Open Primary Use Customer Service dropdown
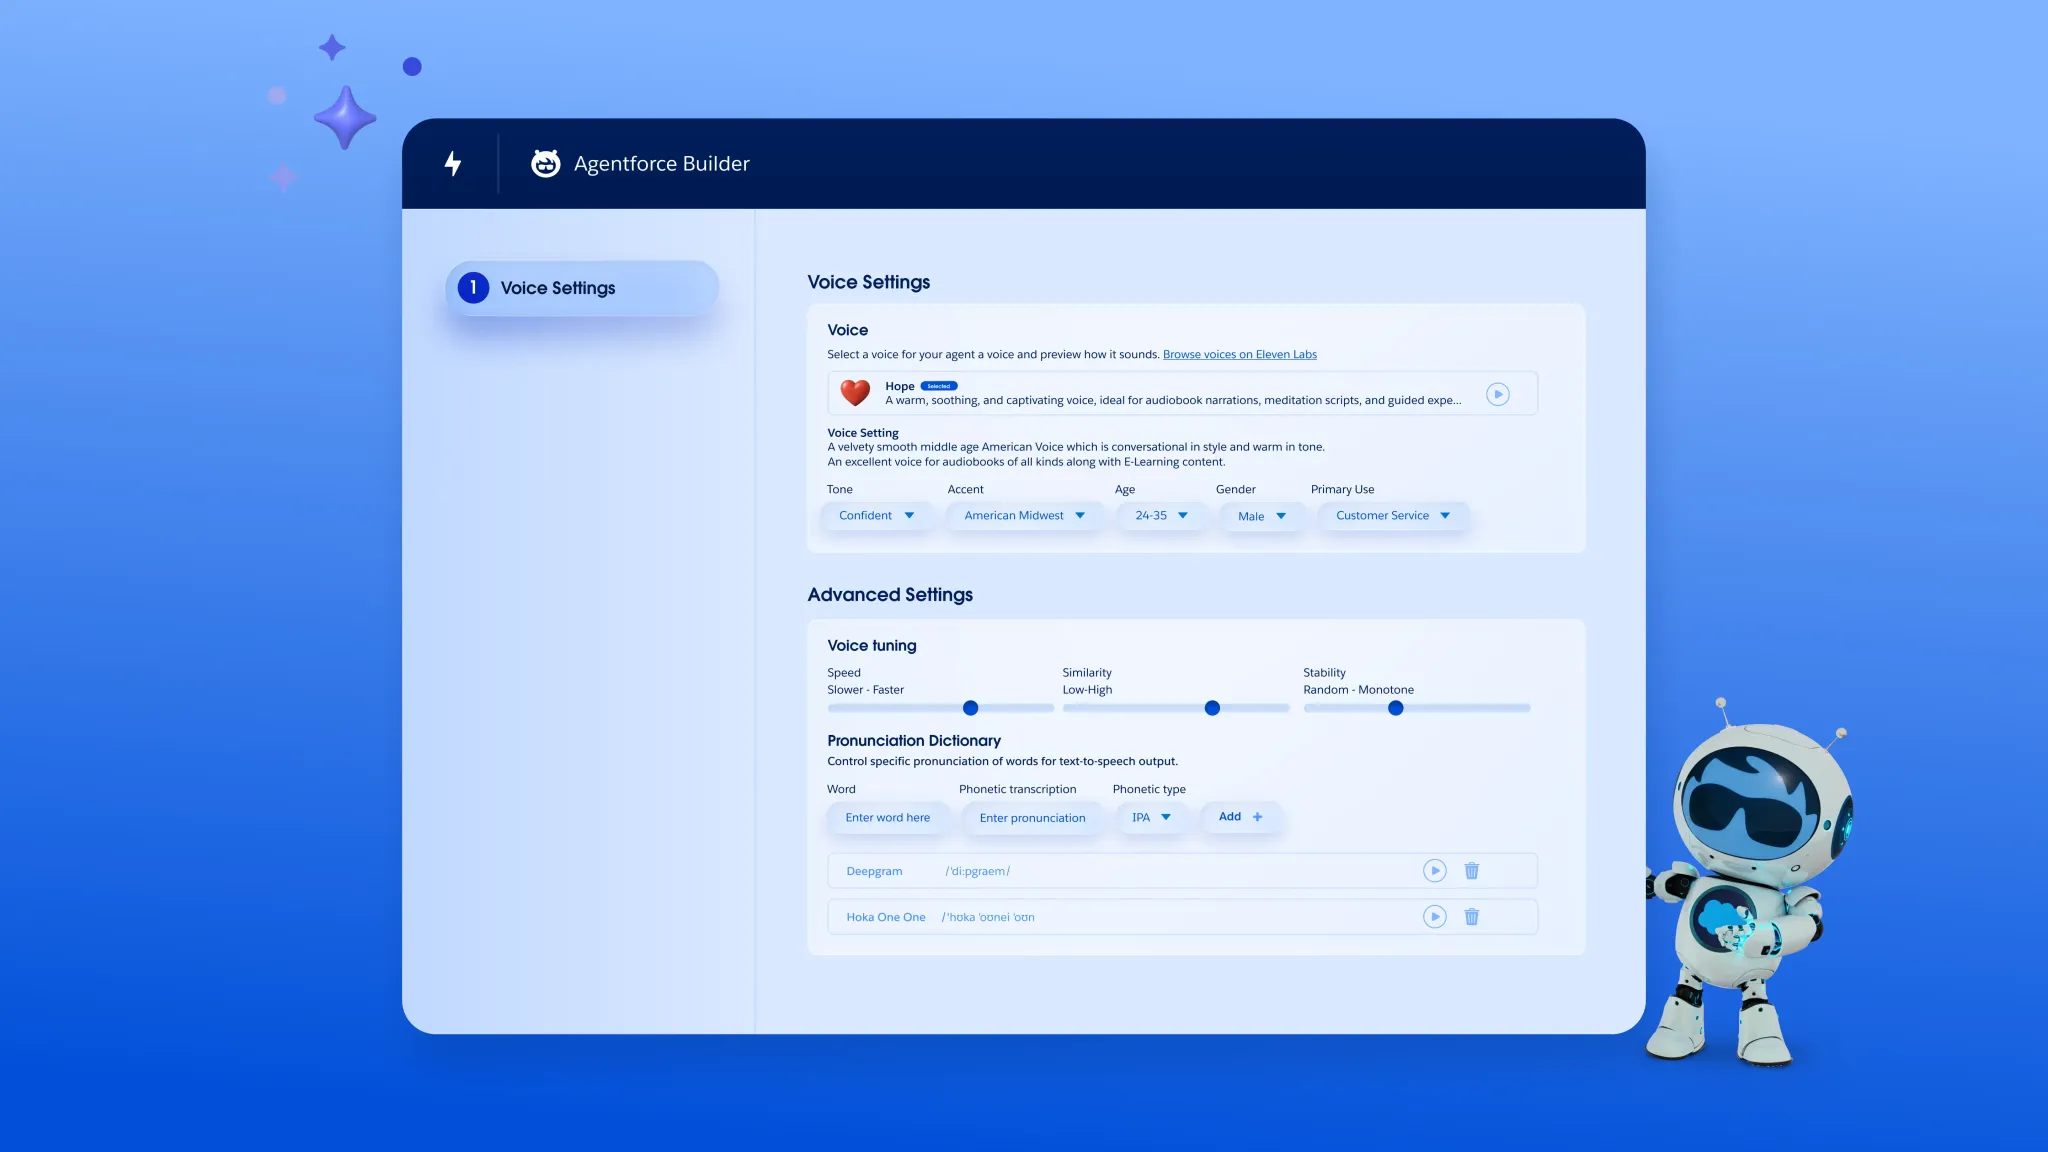The height and width of the screenshot is (1152, 2048). (x=1392, y=516)
